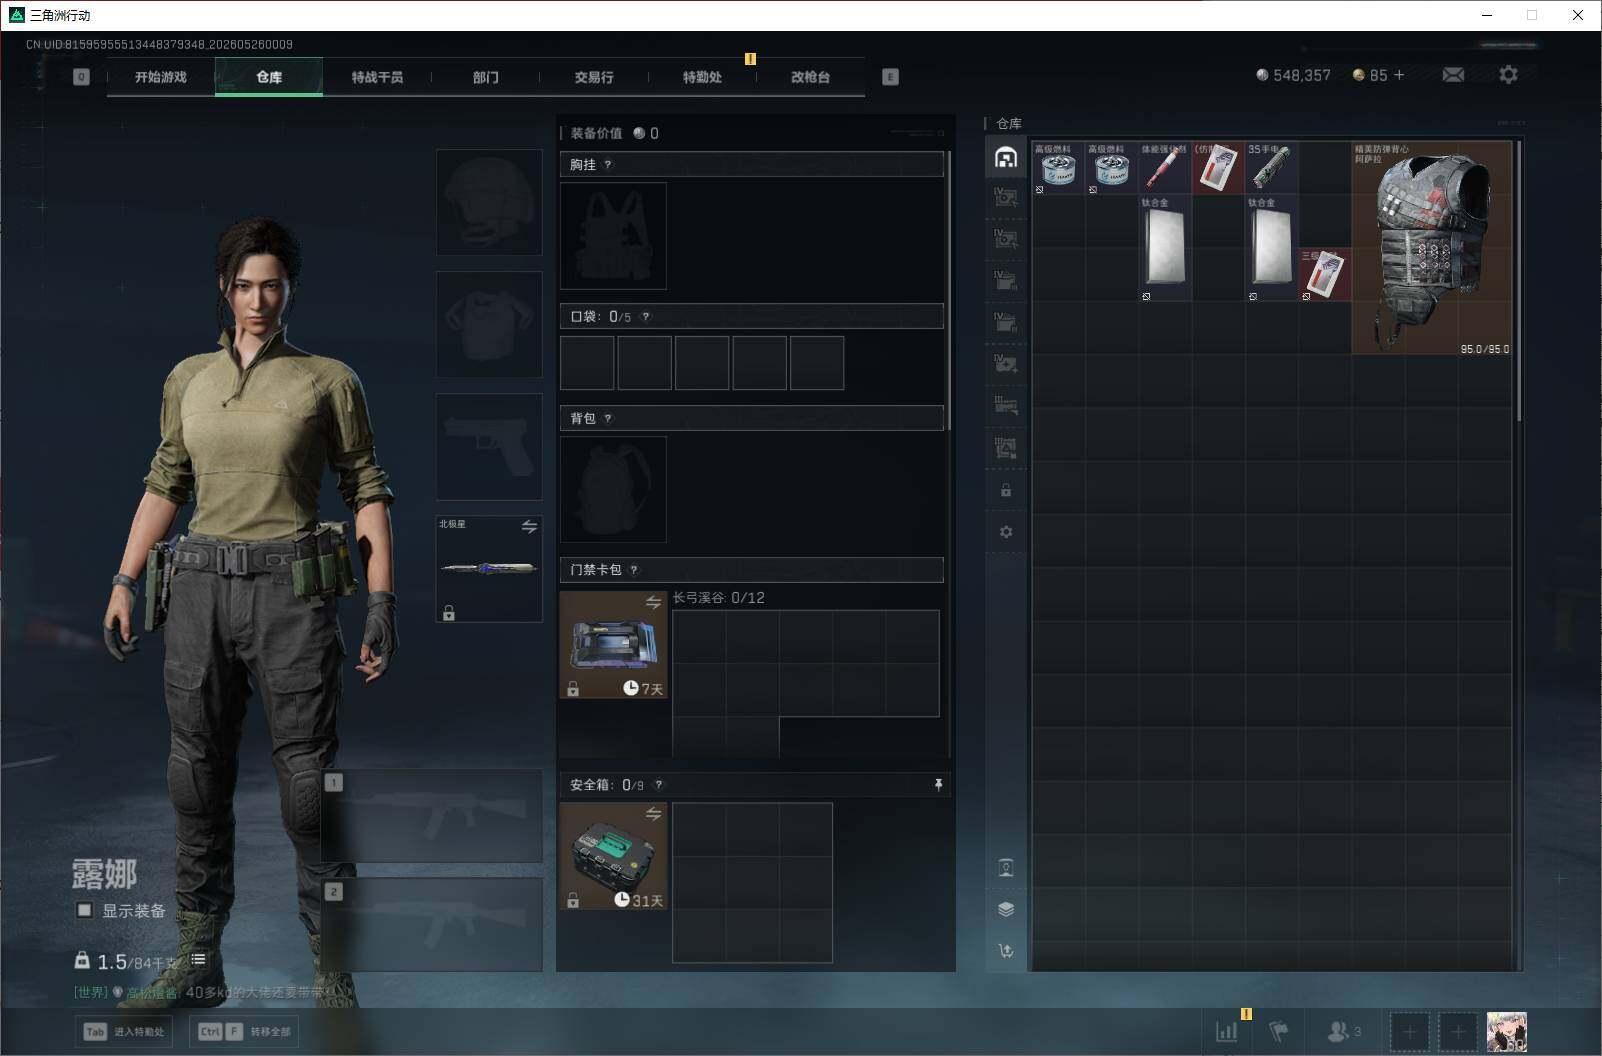
Task: Click the empty pistol slot
Action: (489, 446)
